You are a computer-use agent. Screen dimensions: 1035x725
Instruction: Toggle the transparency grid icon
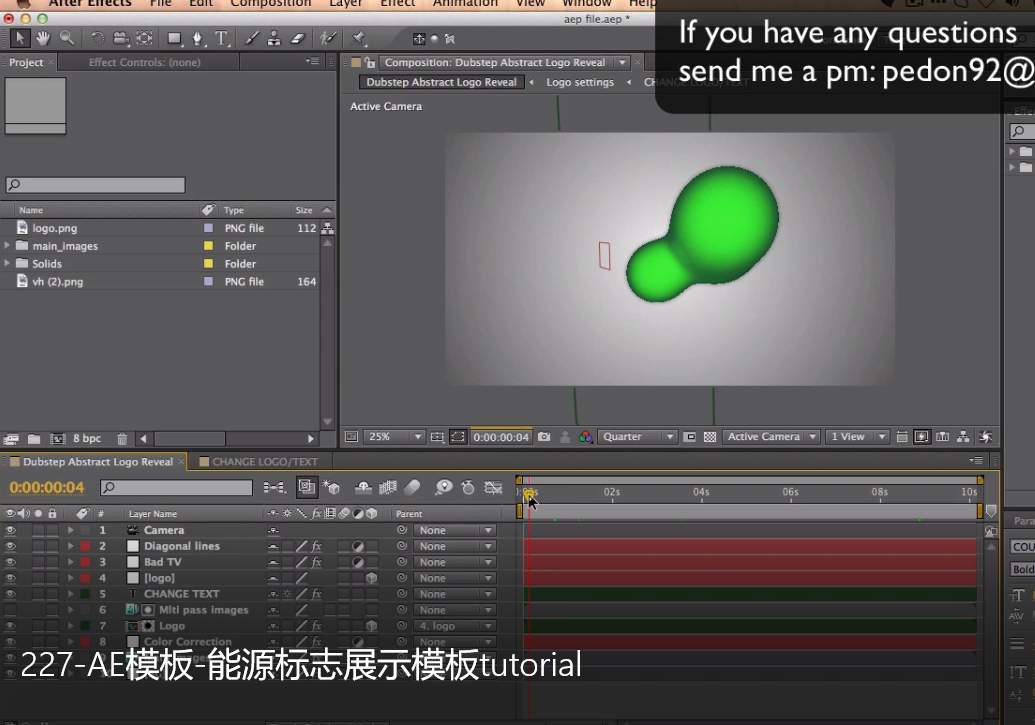710,436
